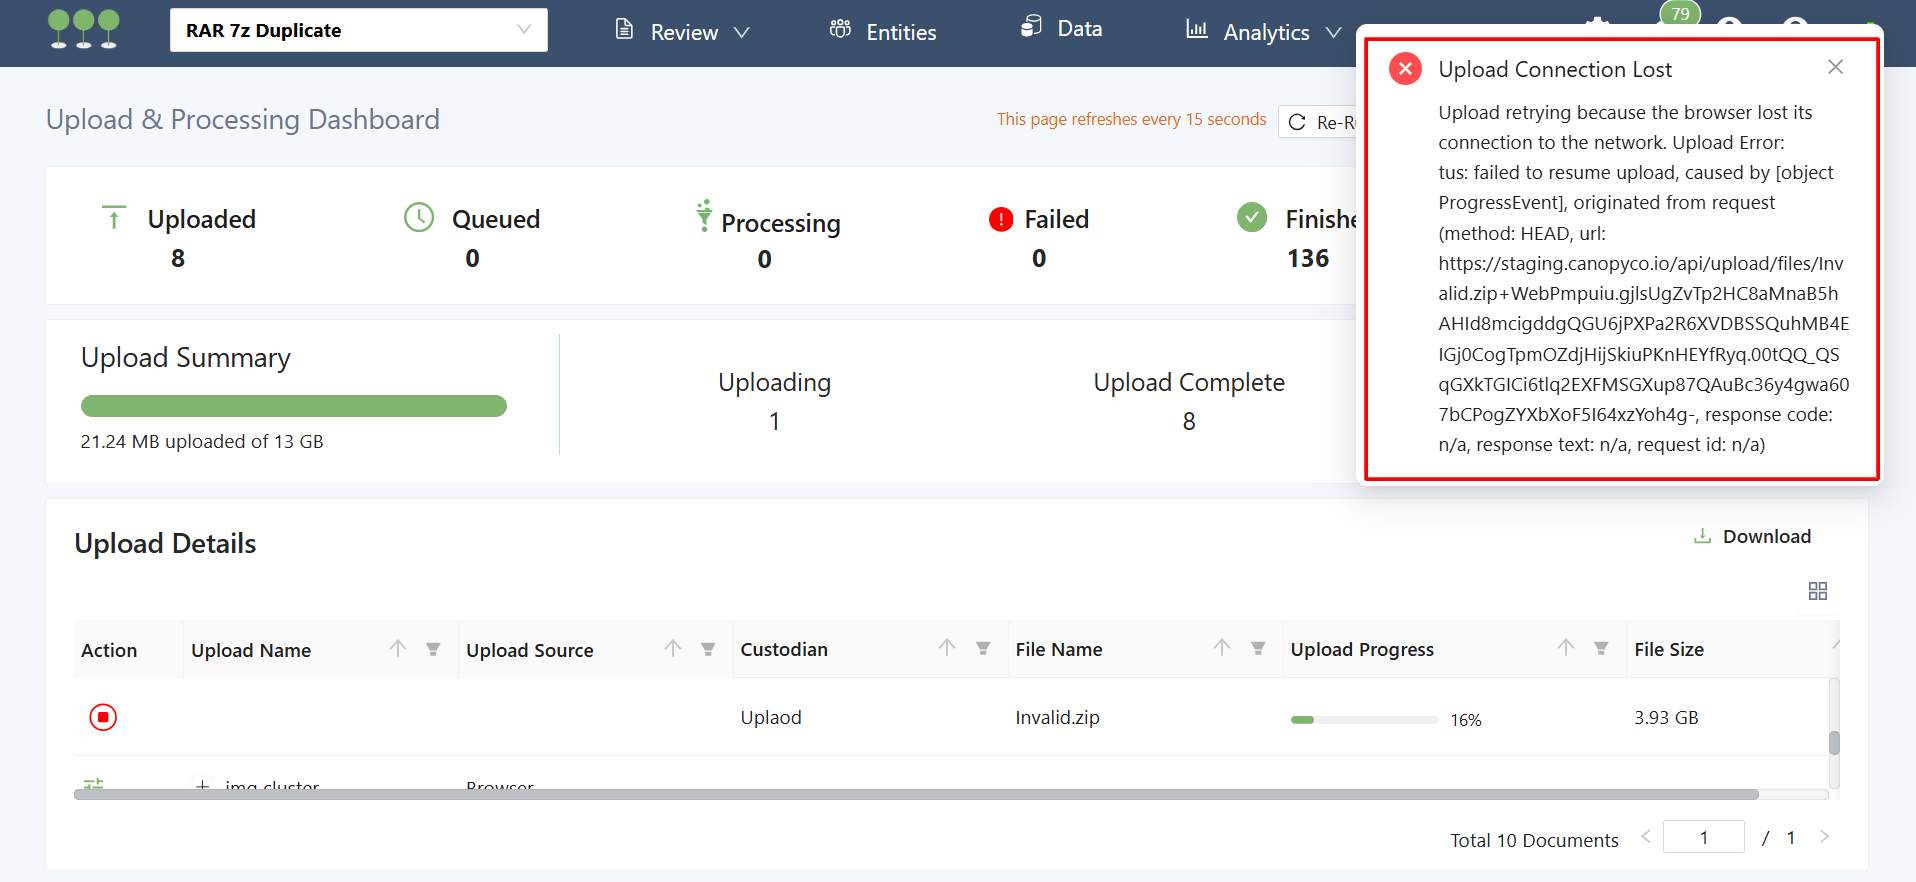Go to the Data section
This screenshot has height=882, width=1916.
[x=1062, y=29]
